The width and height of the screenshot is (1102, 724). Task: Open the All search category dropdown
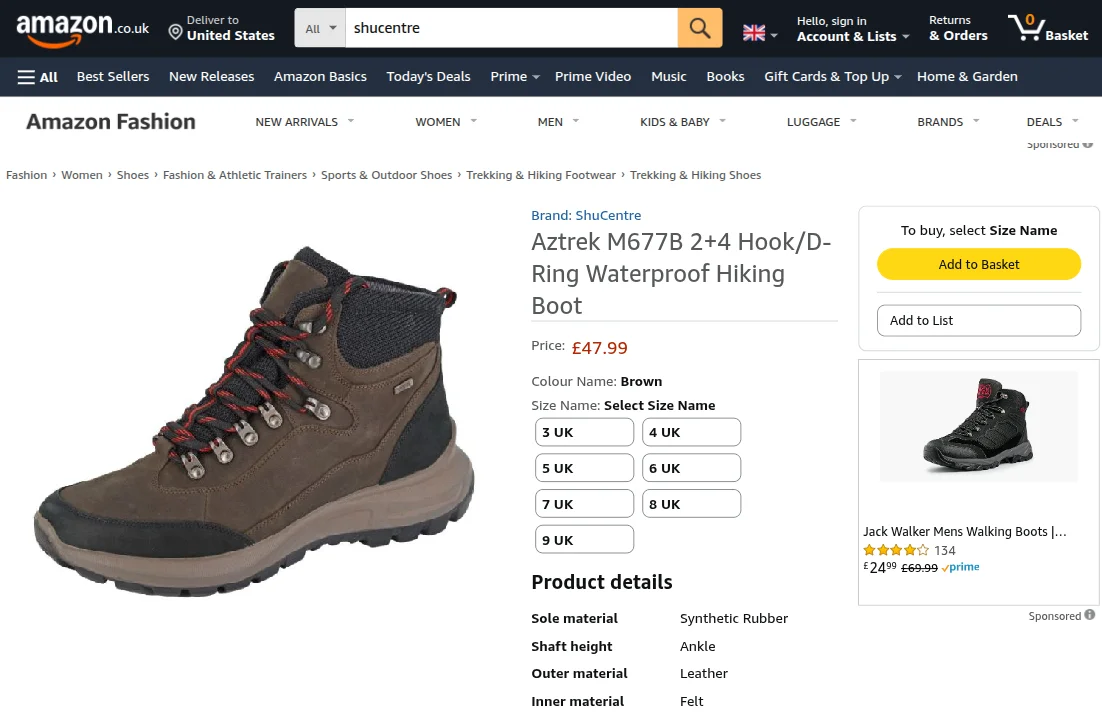pyautogui.click(x=319, y=27)
